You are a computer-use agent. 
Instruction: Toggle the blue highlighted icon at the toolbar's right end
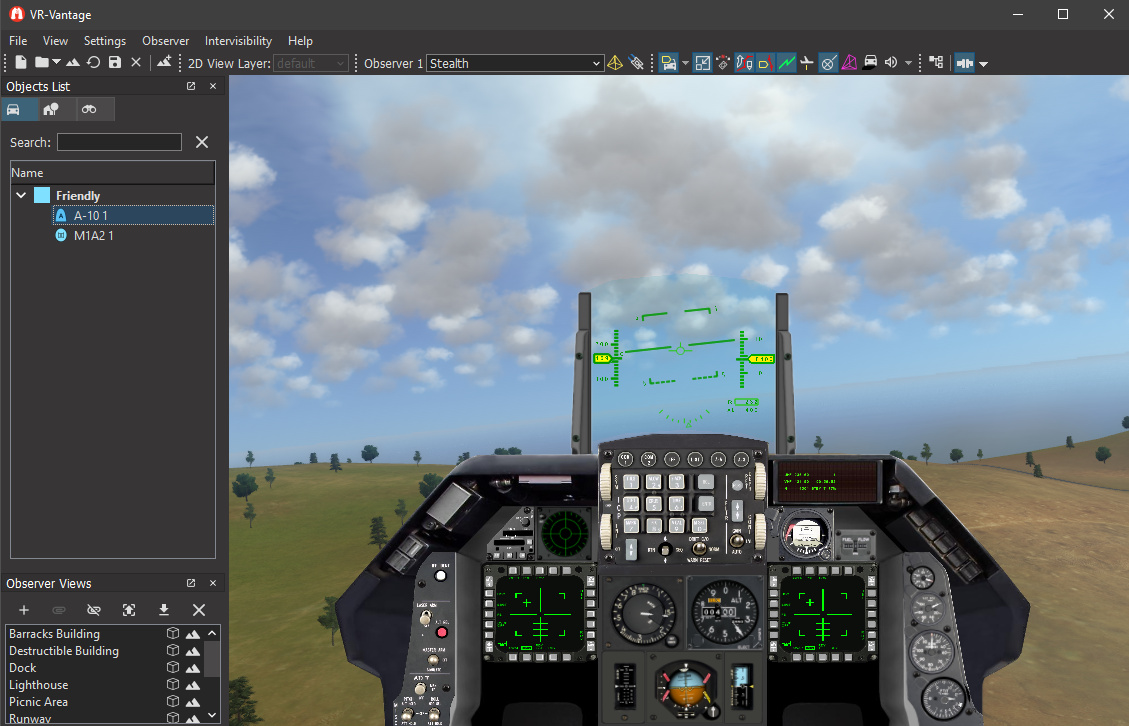point(964,63)
